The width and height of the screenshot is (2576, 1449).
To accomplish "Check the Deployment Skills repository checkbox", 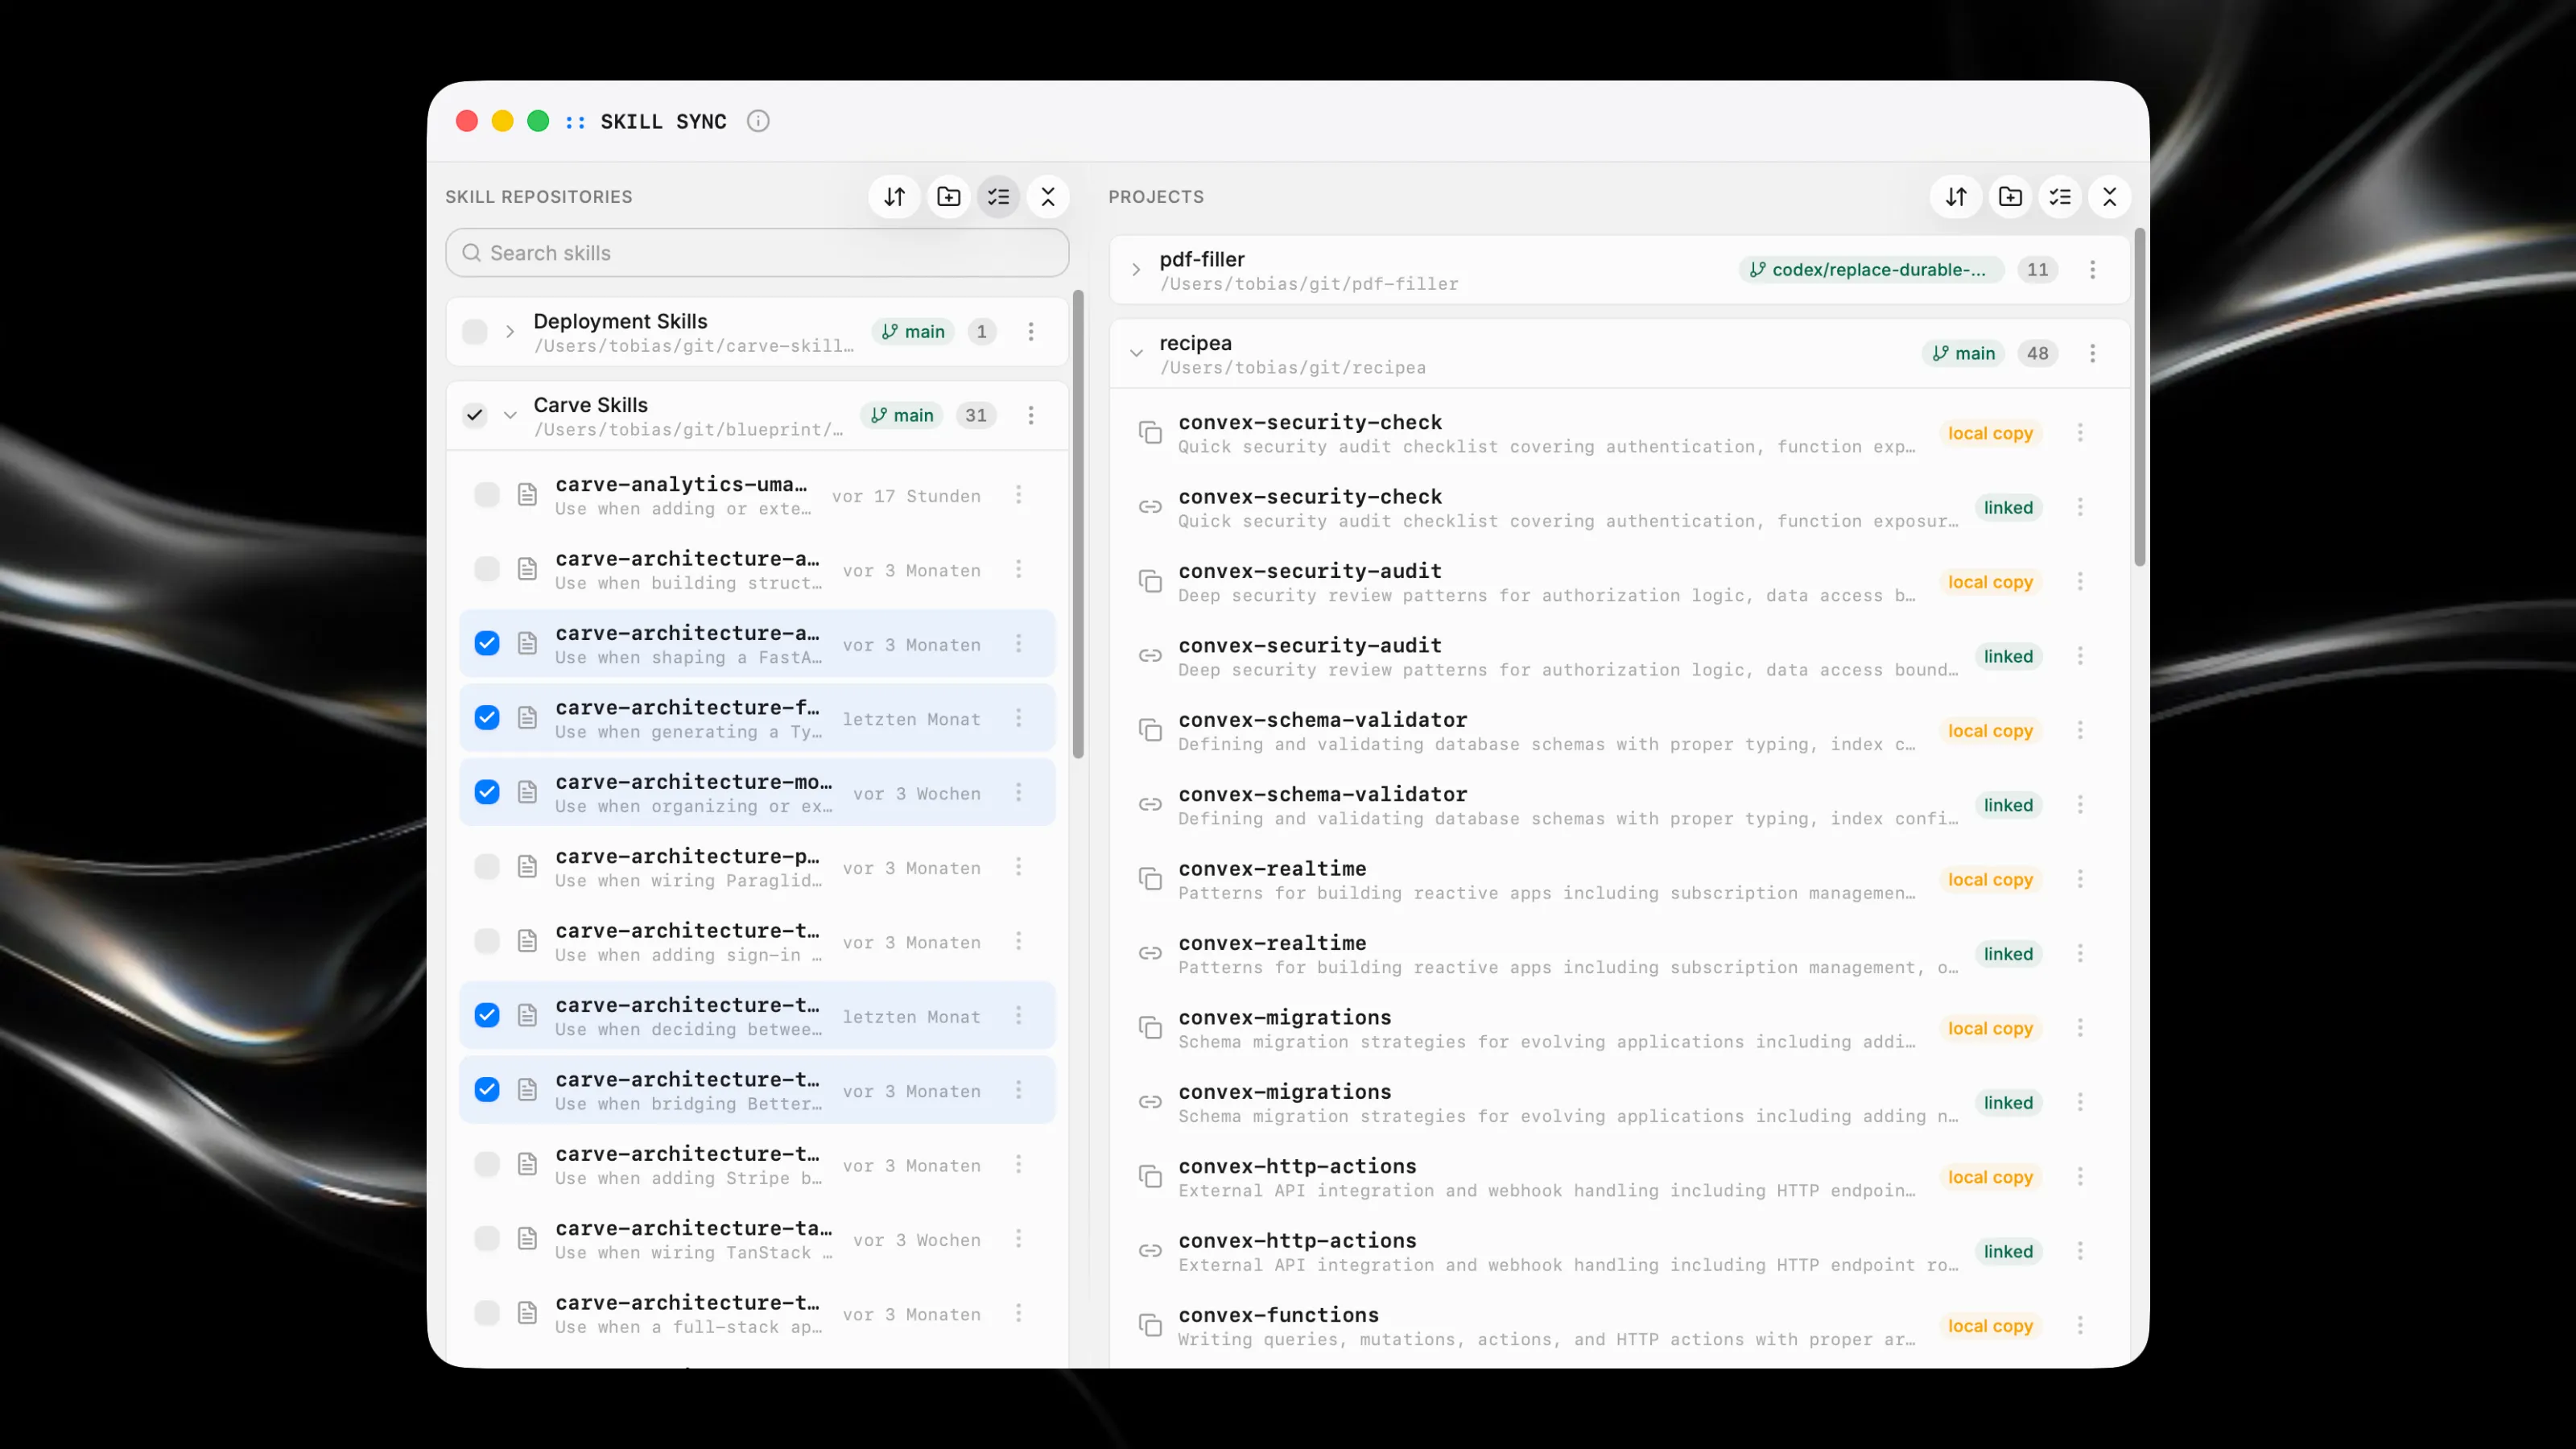I will tap(475, 331).
